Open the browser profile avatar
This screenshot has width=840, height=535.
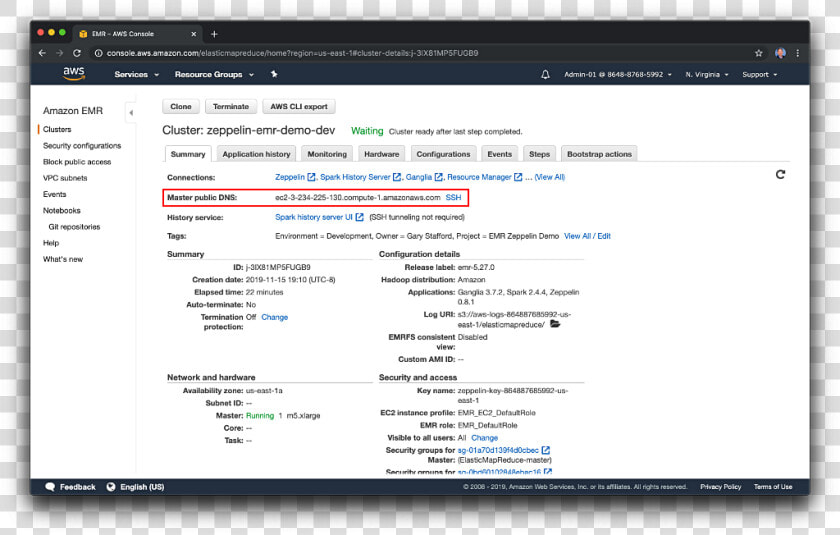pos(780,53)
